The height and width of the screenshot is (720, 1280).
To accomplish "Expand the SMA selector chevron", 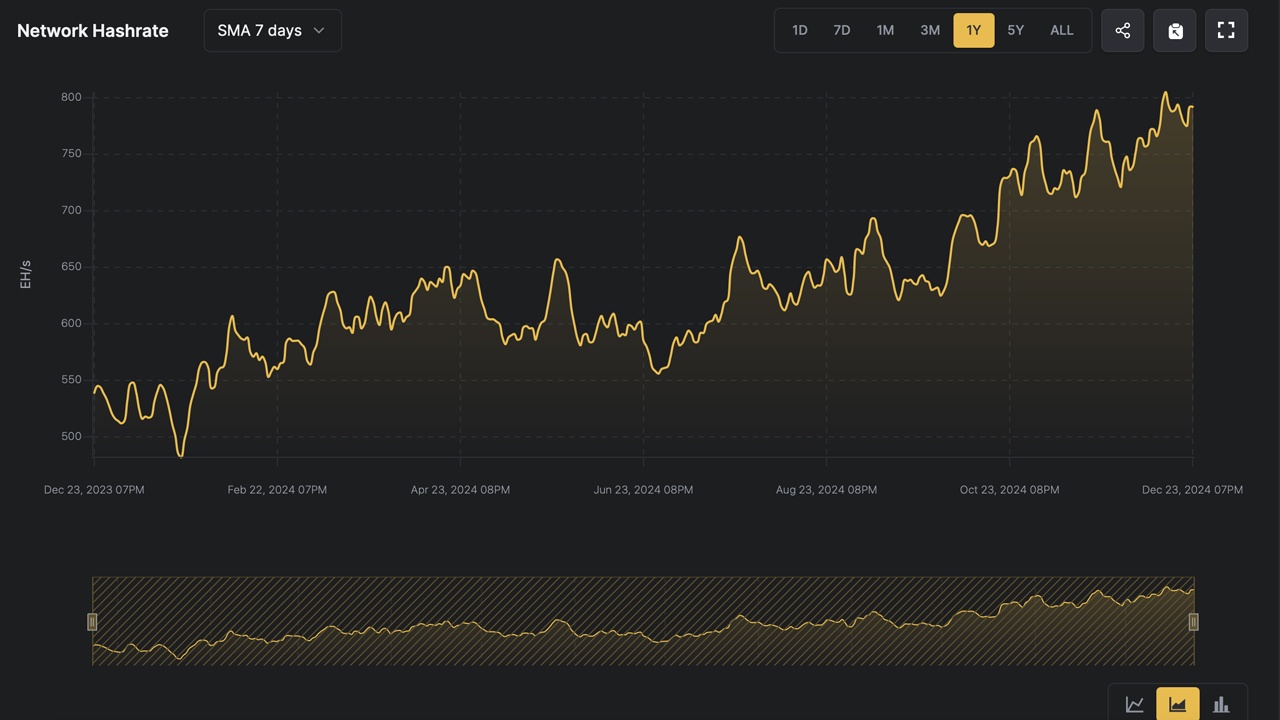I will tap(318, 30).
